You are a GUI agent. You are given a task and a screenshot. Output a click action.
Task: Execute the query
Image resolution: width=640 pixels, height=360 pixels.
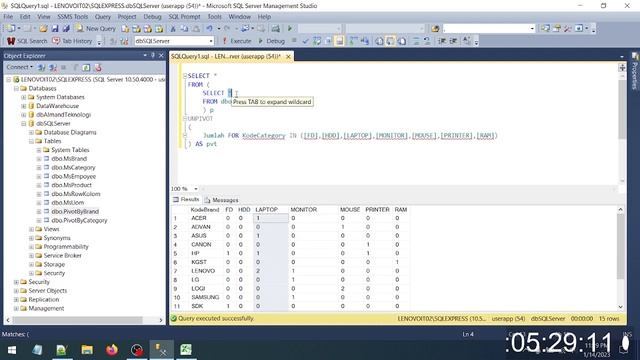click(237, 41)
